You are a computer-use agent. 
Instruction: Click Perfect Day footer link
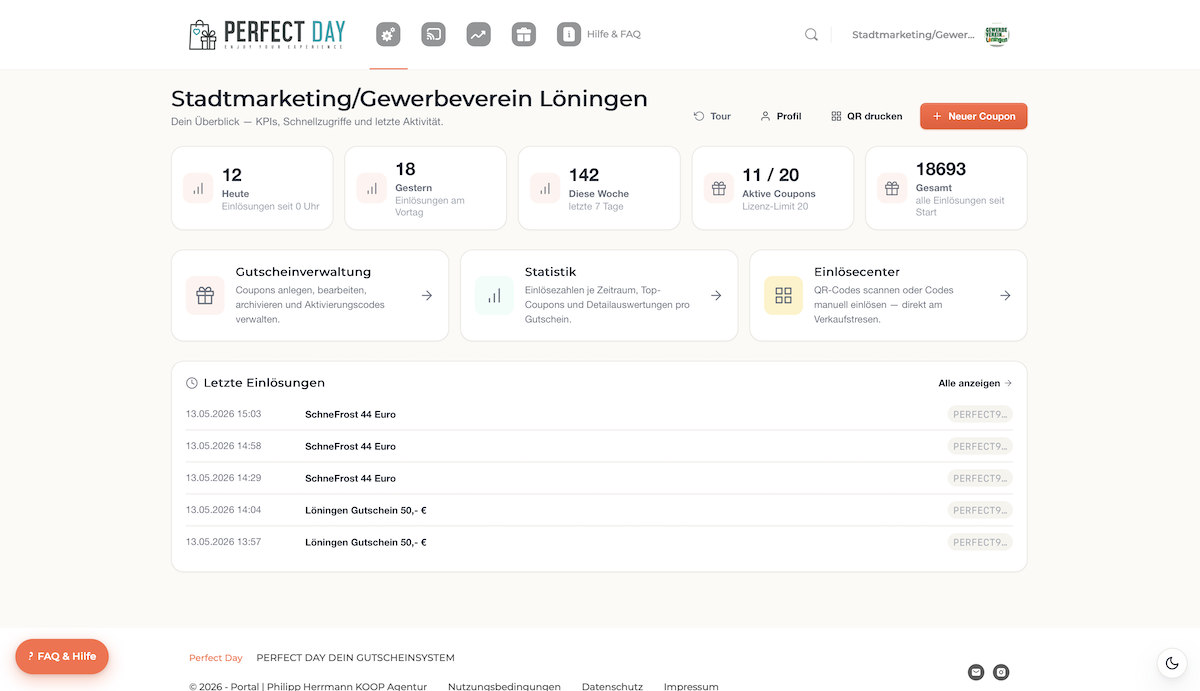216,658
